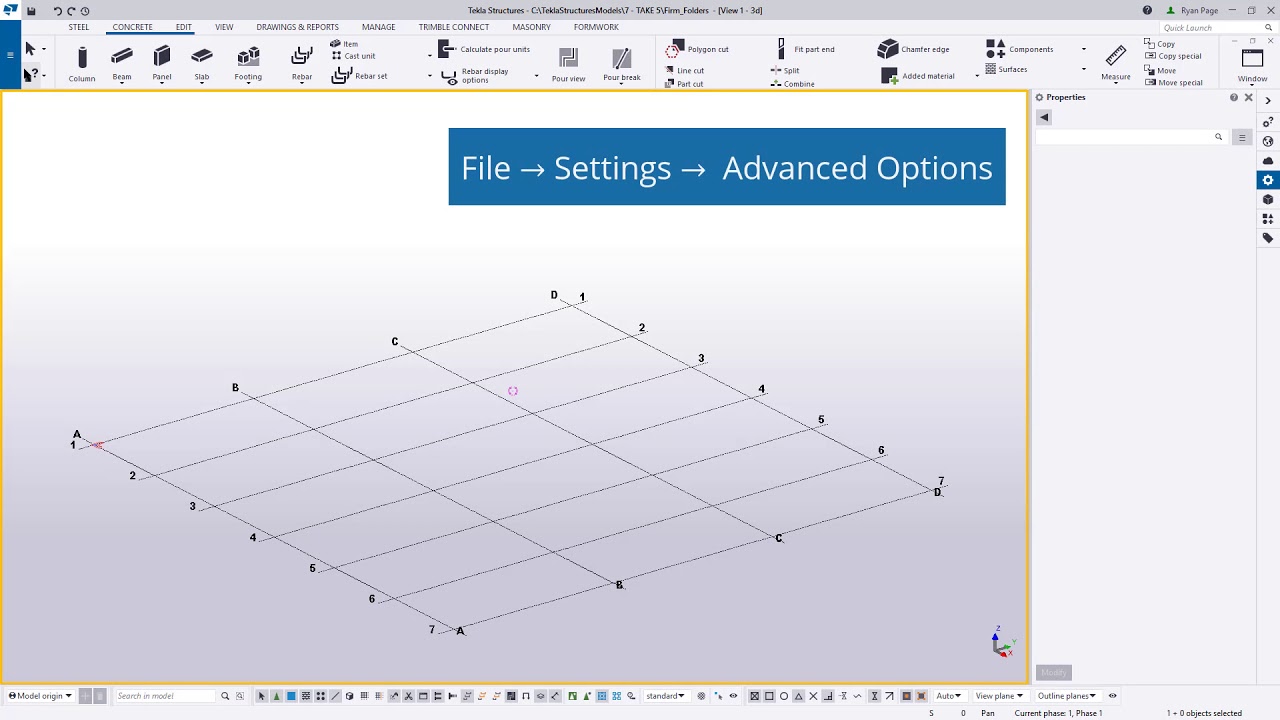Select the Polygon cut tool
The height and width of the screenshot is (720, 1280).
(x=698, y=49)
